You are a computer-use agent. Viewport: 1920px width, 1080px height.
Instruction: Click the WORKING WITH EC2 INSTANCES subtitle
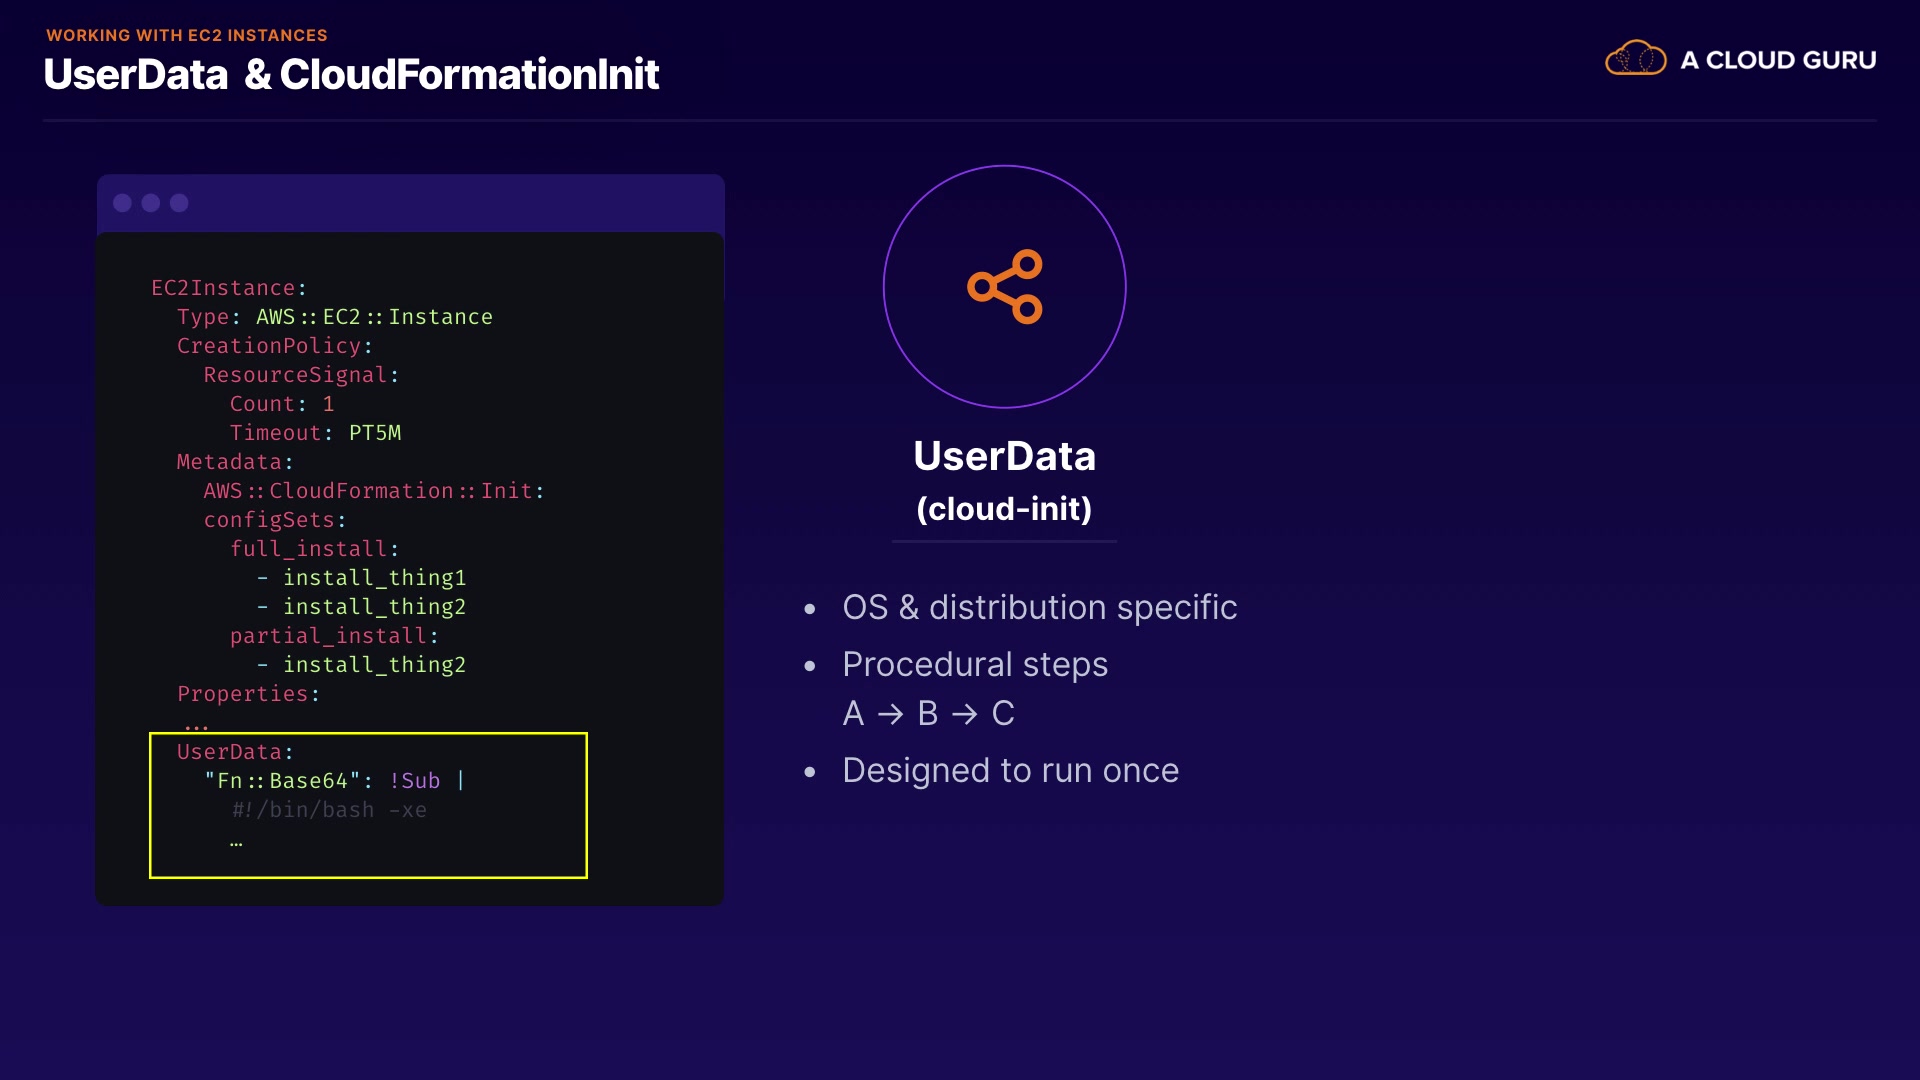click(x=187, y=35)
